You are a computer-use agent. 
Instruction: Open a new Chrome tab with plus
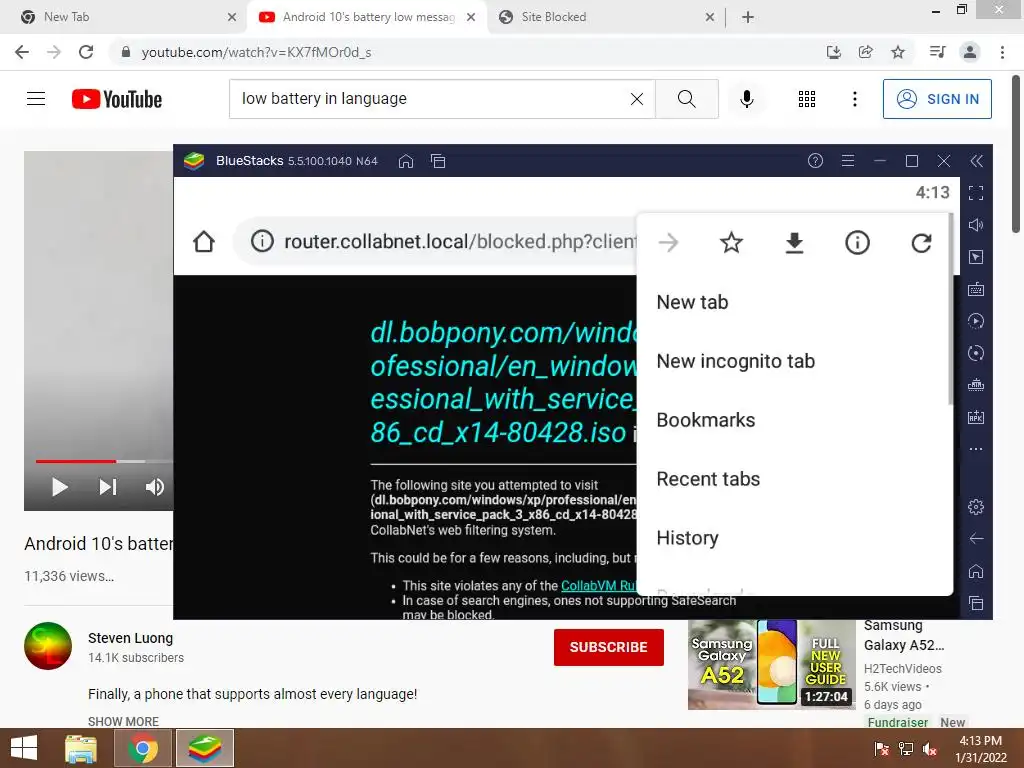(748, 17)
